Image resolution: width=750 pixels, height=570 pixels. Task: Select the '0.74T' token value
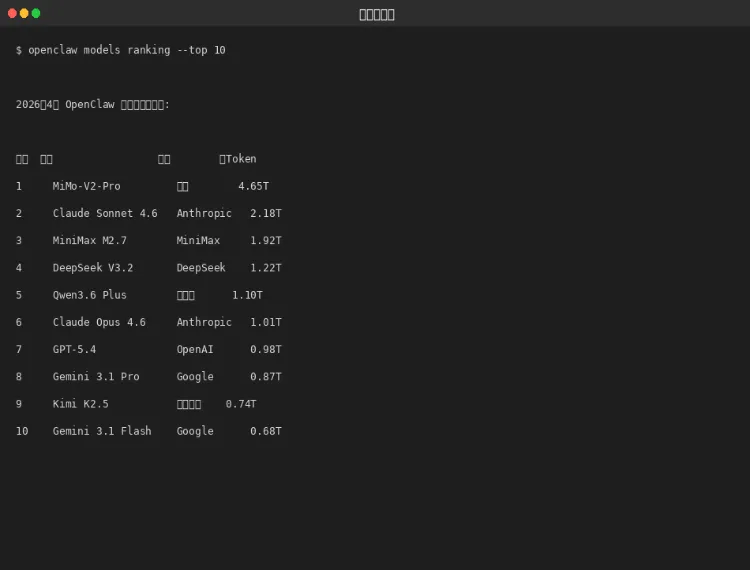click(x=241, y=404)
